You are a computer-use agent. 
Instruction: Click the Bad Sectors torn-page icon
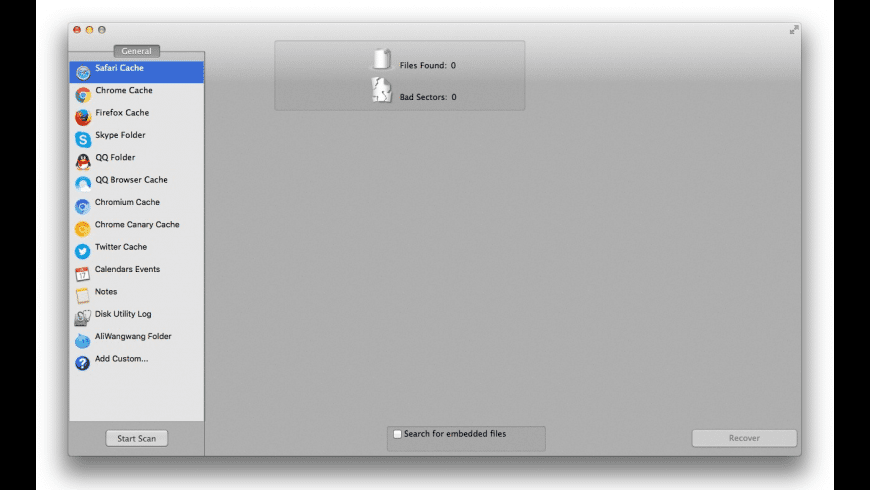pyautogui.click(x=382, y=90)
